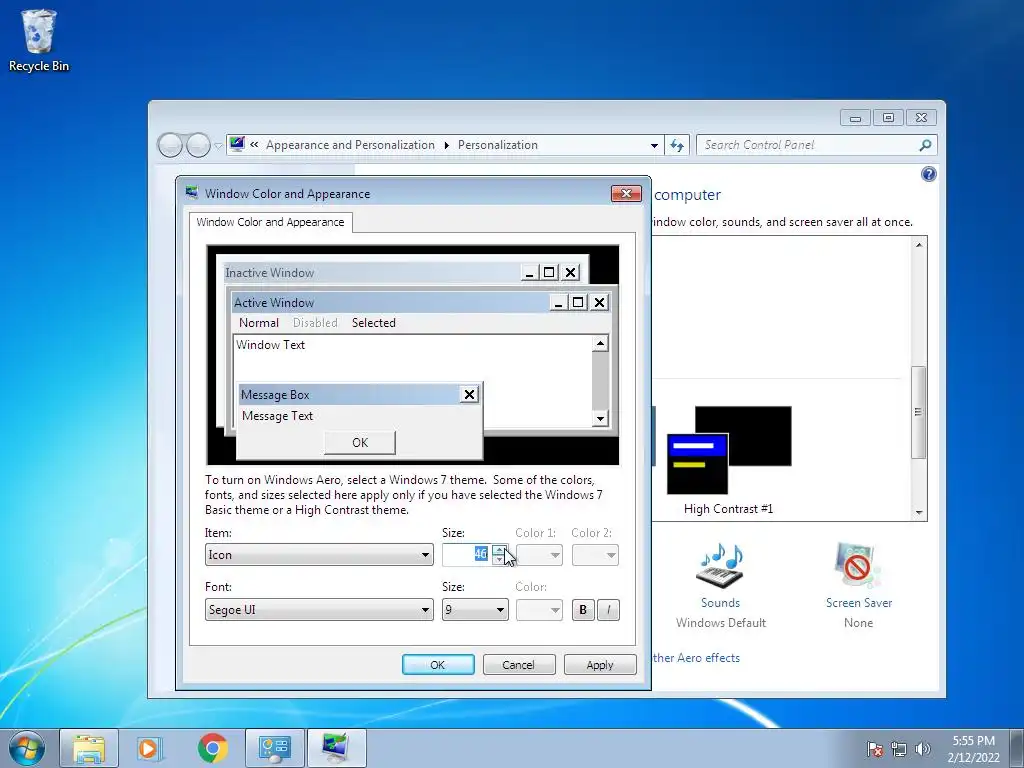The height and width of the screenshot is (768, 1024).
Task: Open the Color 2 dropdown
Action: click(595, 555)
